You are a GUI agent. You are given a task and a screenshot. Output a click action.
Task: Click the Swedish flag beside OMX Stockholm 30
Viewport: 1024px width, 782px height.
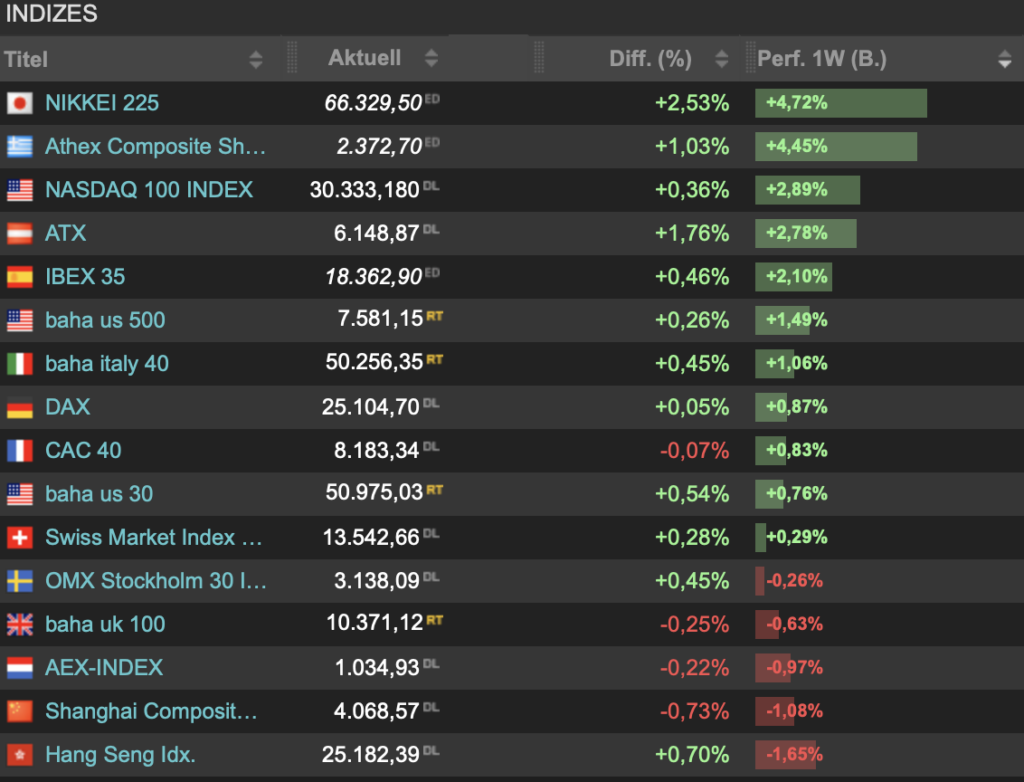pyautogui.click(x=20, y=581)
